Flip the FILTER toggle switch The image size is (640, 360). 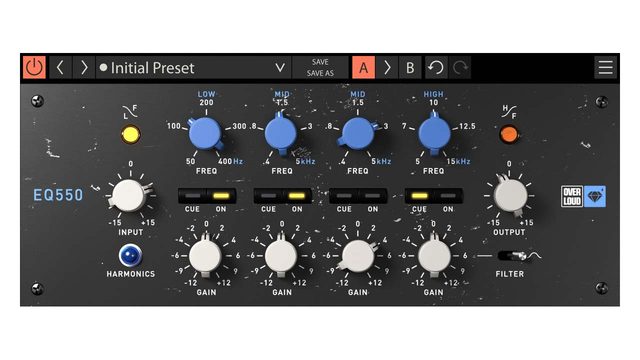[x=512, y=256]
